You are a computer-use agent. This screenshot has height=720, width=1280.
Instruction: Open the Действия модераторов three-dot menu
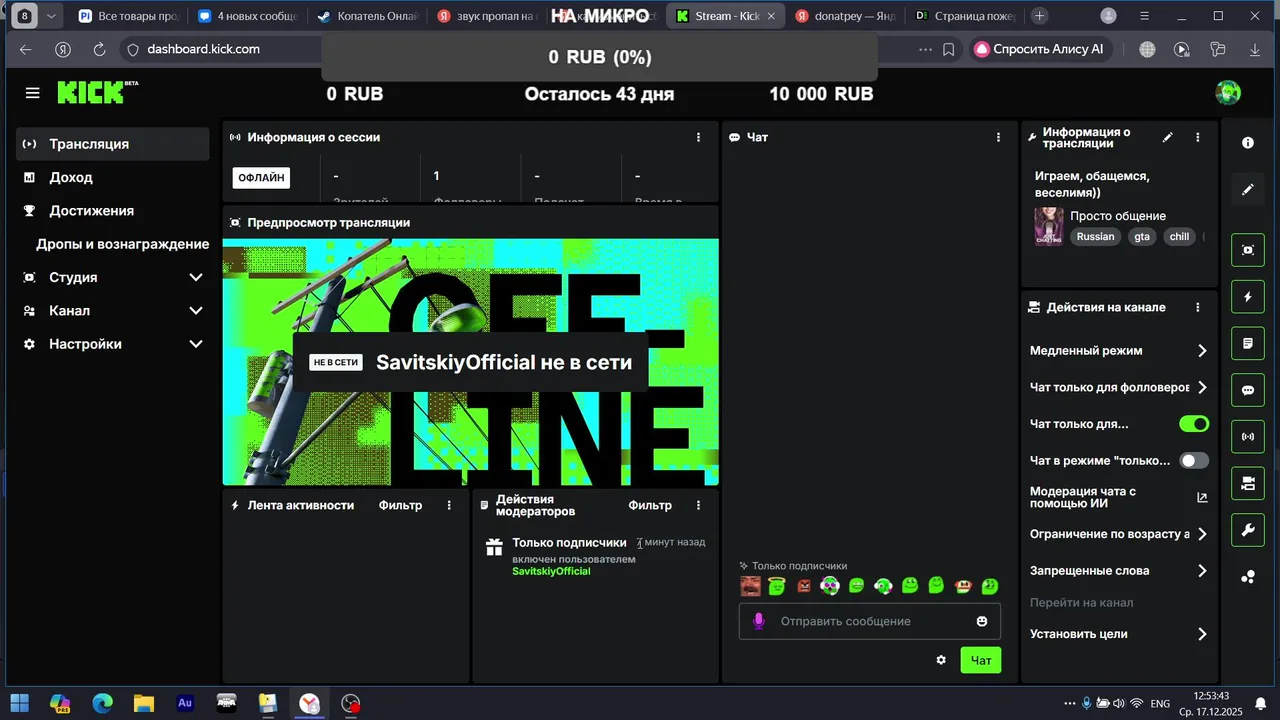pyautogui.click(x=698, y=505)
